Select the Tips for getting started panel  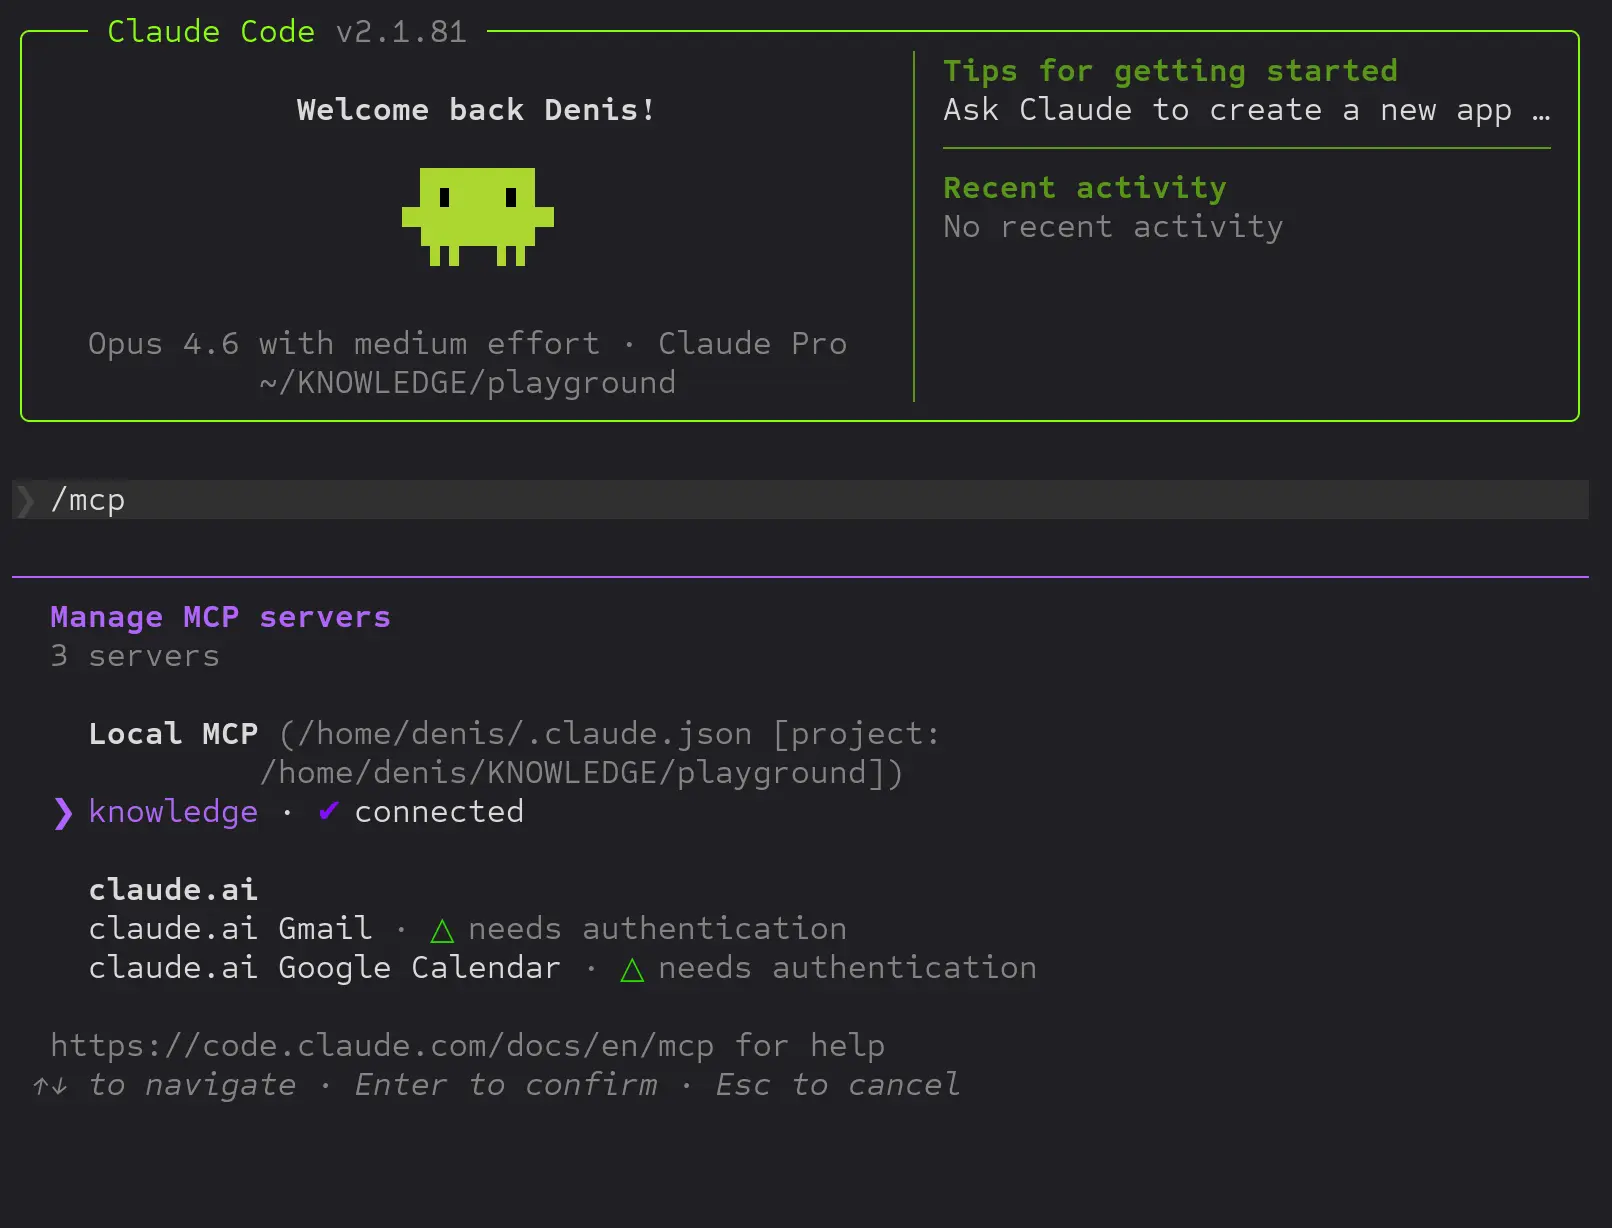(1170, 71)
